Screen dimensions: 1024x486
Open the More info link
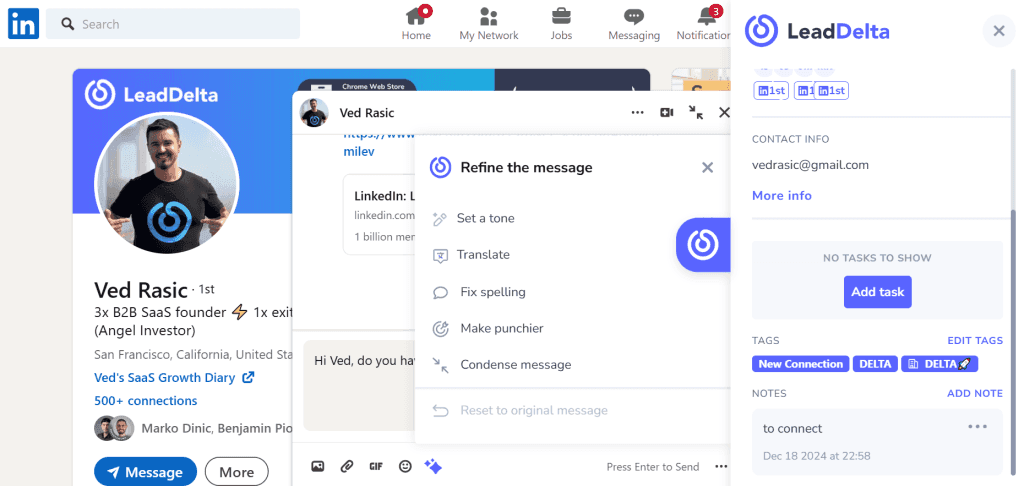point(782,195)
